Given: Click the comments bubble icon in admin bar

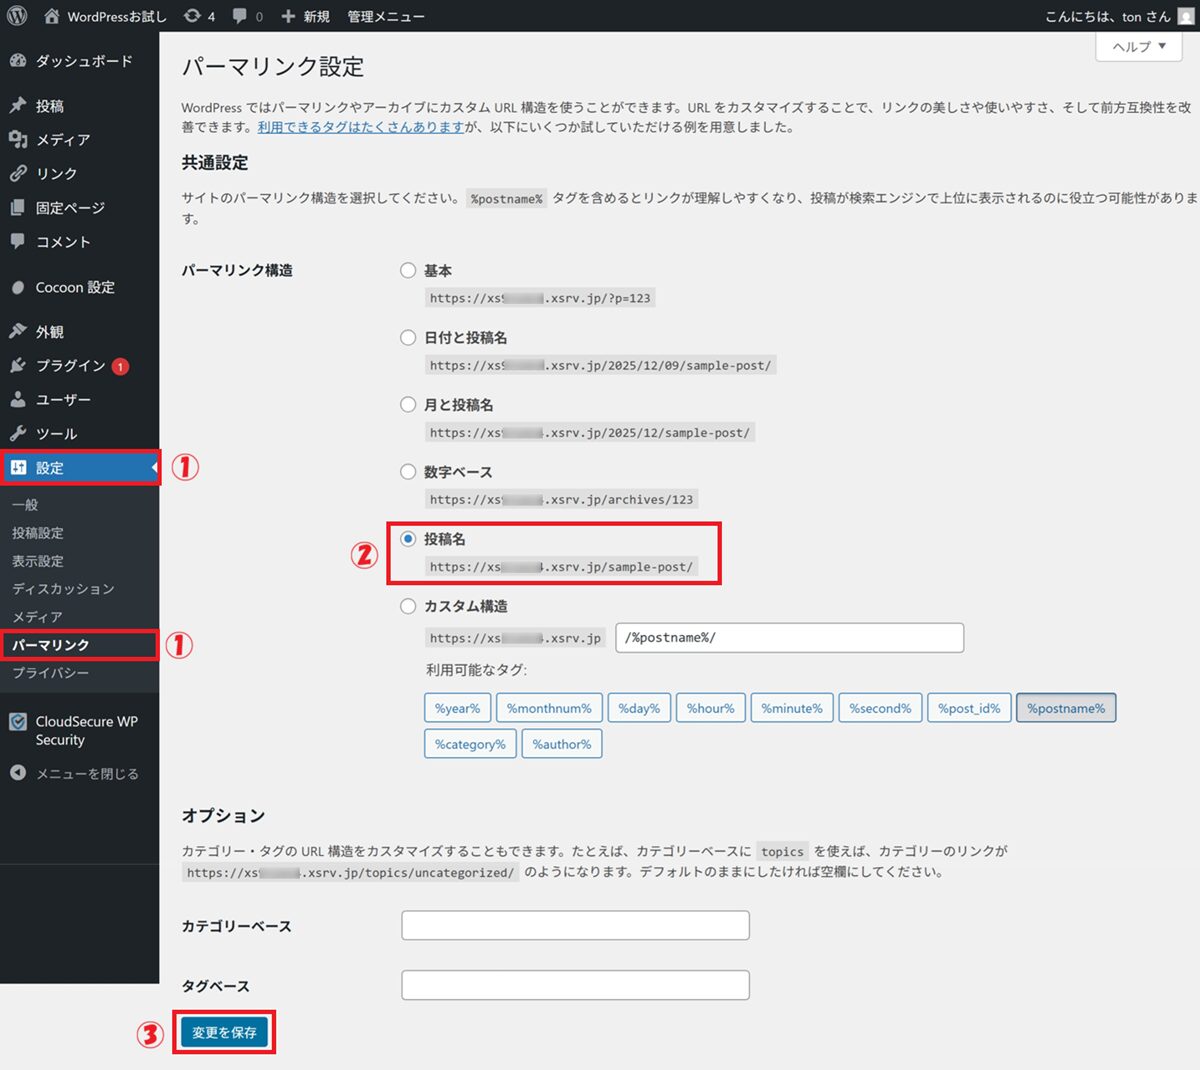Looking at the screenshot, I should point(247,16).
